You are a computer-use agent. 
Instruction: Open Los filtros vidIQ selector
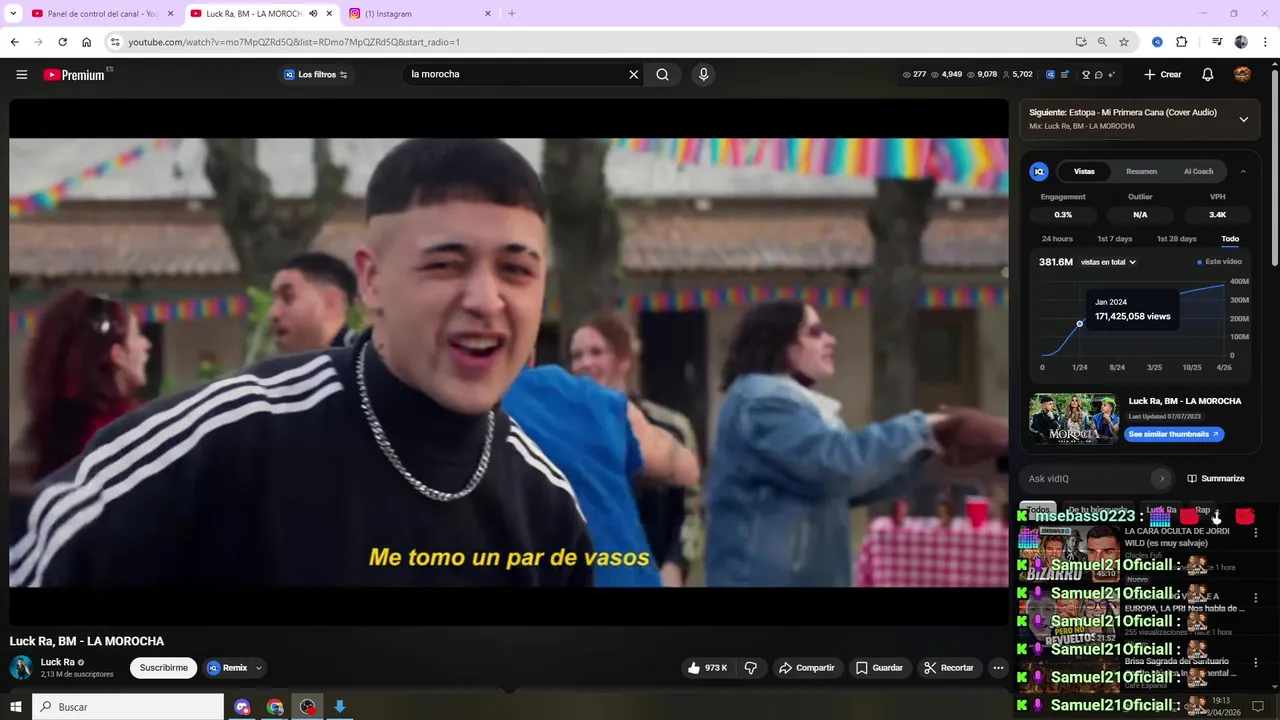(316, 74)
